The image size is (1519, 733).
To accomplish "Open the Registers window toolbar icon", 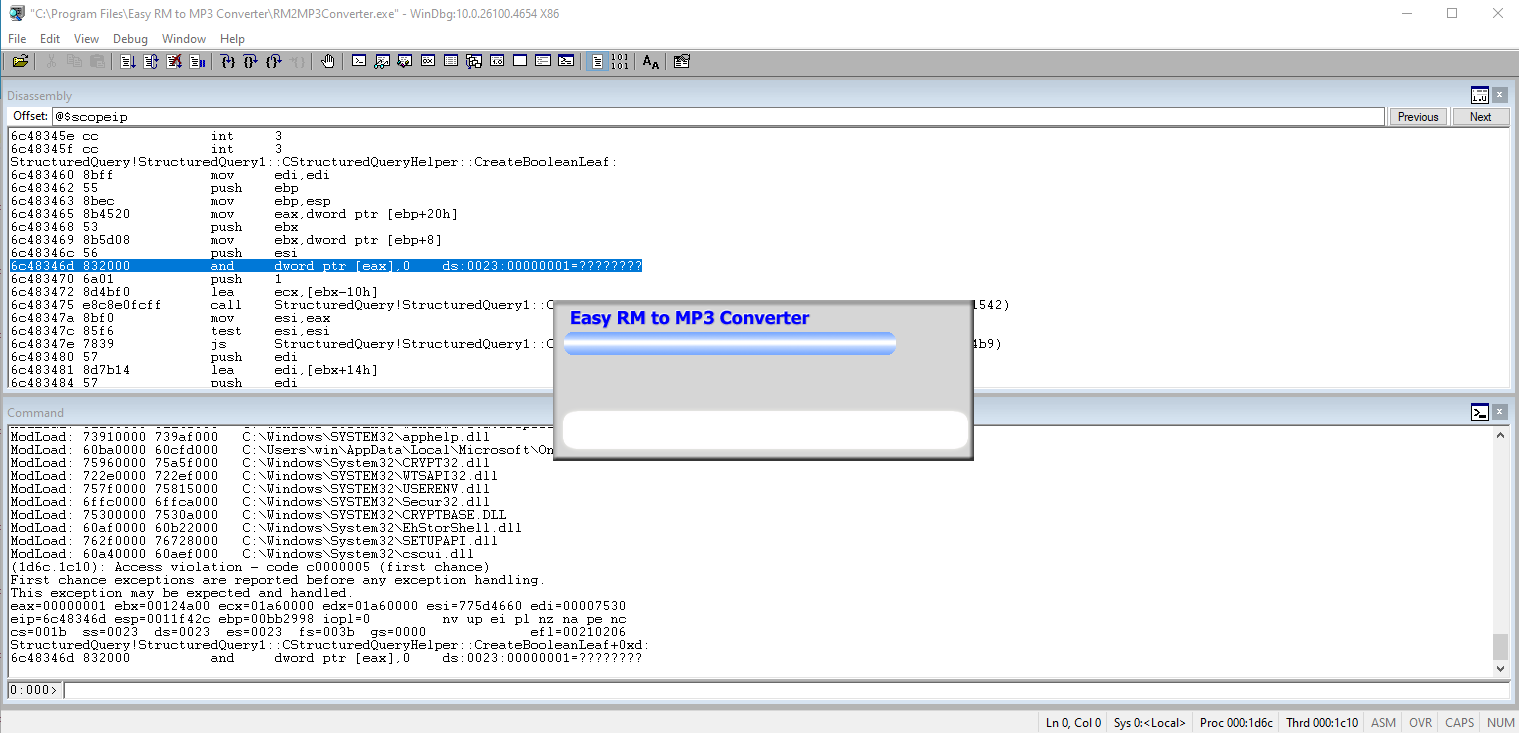I will point(428,62).
